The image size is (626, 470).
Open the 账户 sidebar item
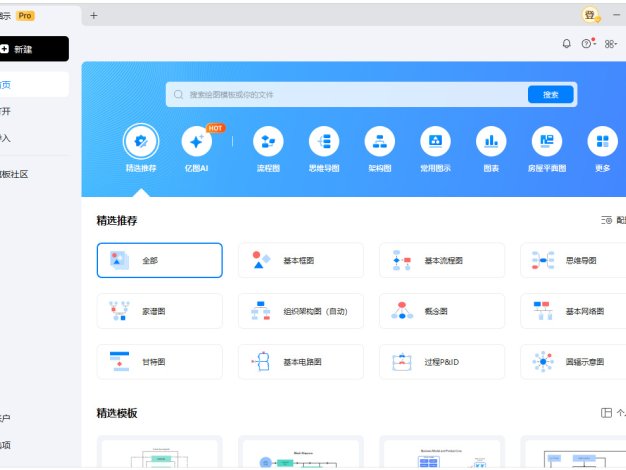pyautogui.click(x=34, y=418)
